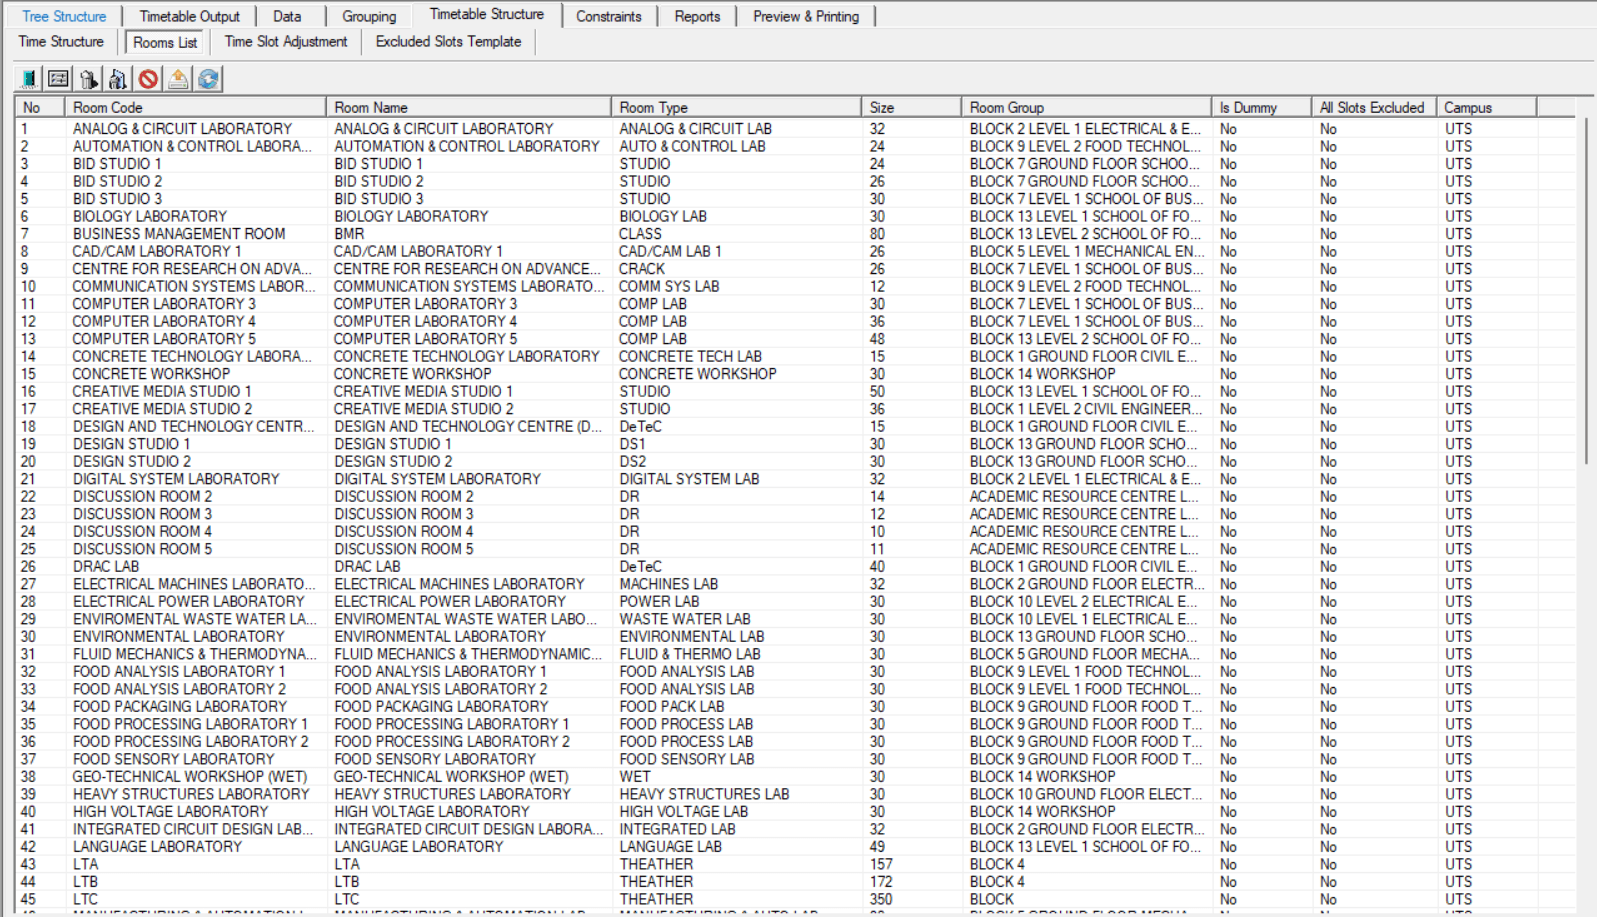The width and height of the screenshot is (1597, 917).
Task: Click the size value 350 for LTC
Action: [x=881, y=899]
